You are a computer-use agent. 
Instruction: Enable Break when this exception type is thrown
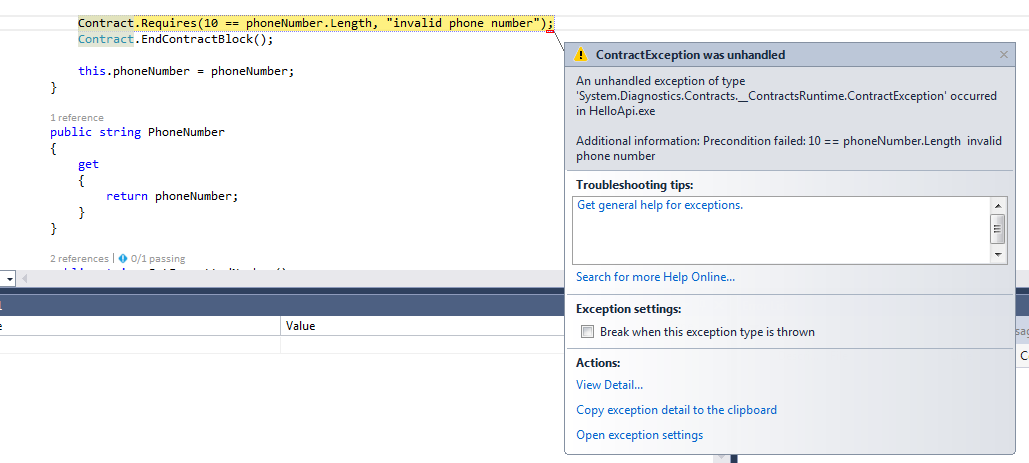point(588,332)
